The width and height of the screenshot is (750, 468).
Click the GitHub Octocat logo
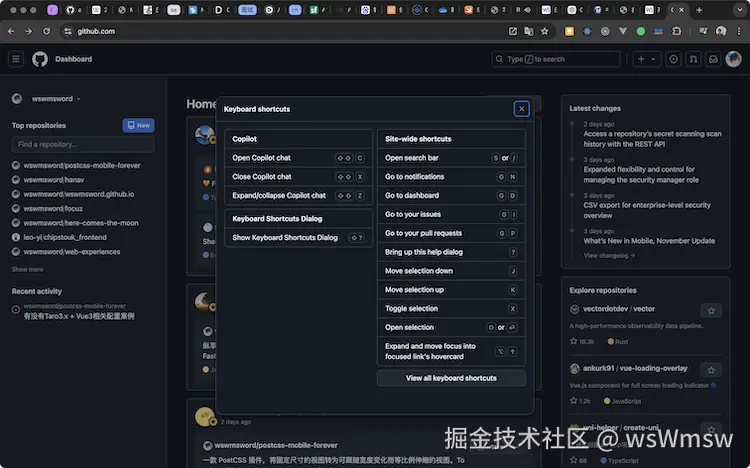(40, 59)
